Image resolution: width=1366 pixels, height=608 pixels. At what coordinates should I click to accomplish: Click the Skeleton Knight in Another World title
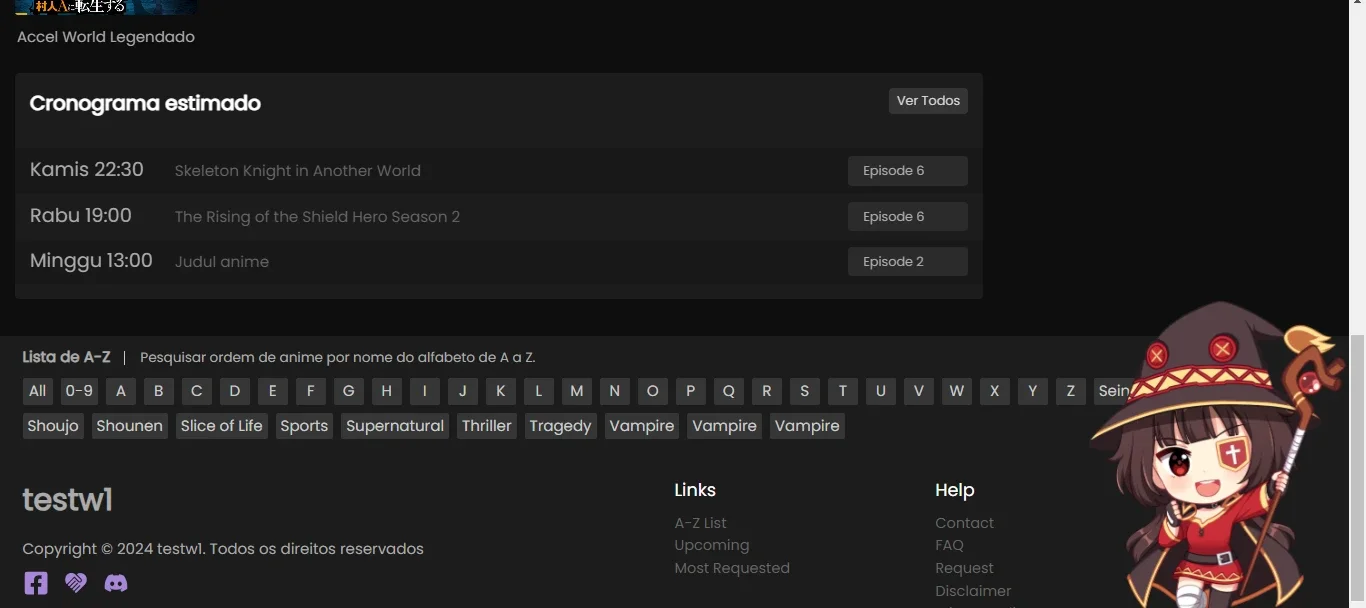298,171
